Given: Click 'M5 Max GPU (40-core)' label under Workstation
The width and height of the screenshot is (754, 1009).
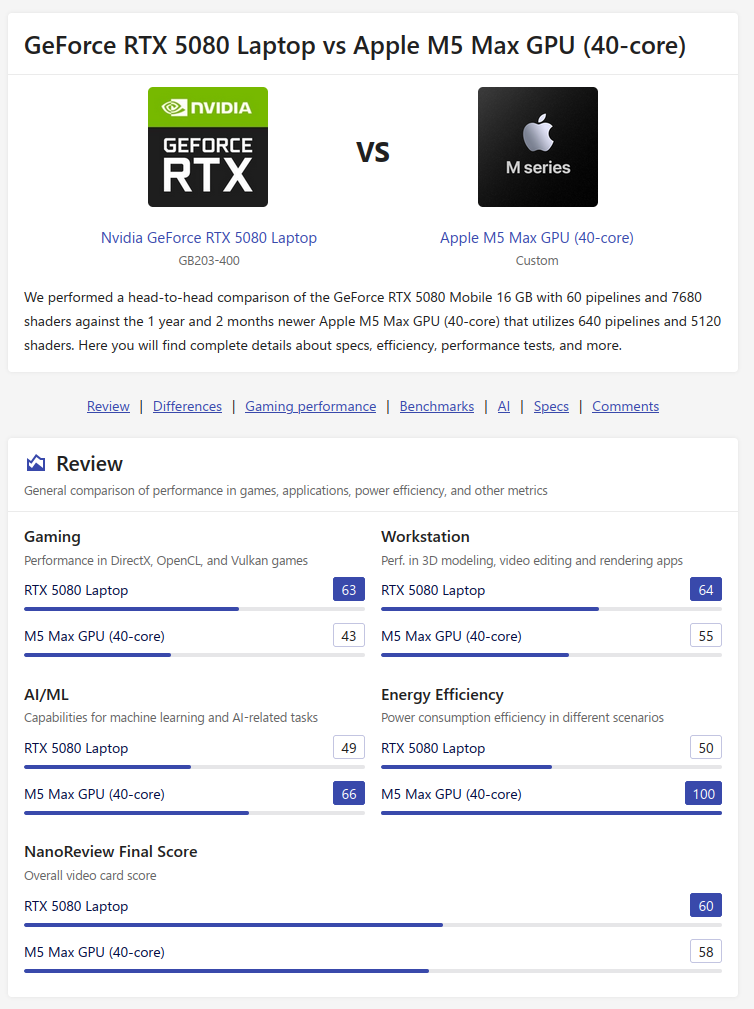Looking at the screenshot, I should click(451, 636).
